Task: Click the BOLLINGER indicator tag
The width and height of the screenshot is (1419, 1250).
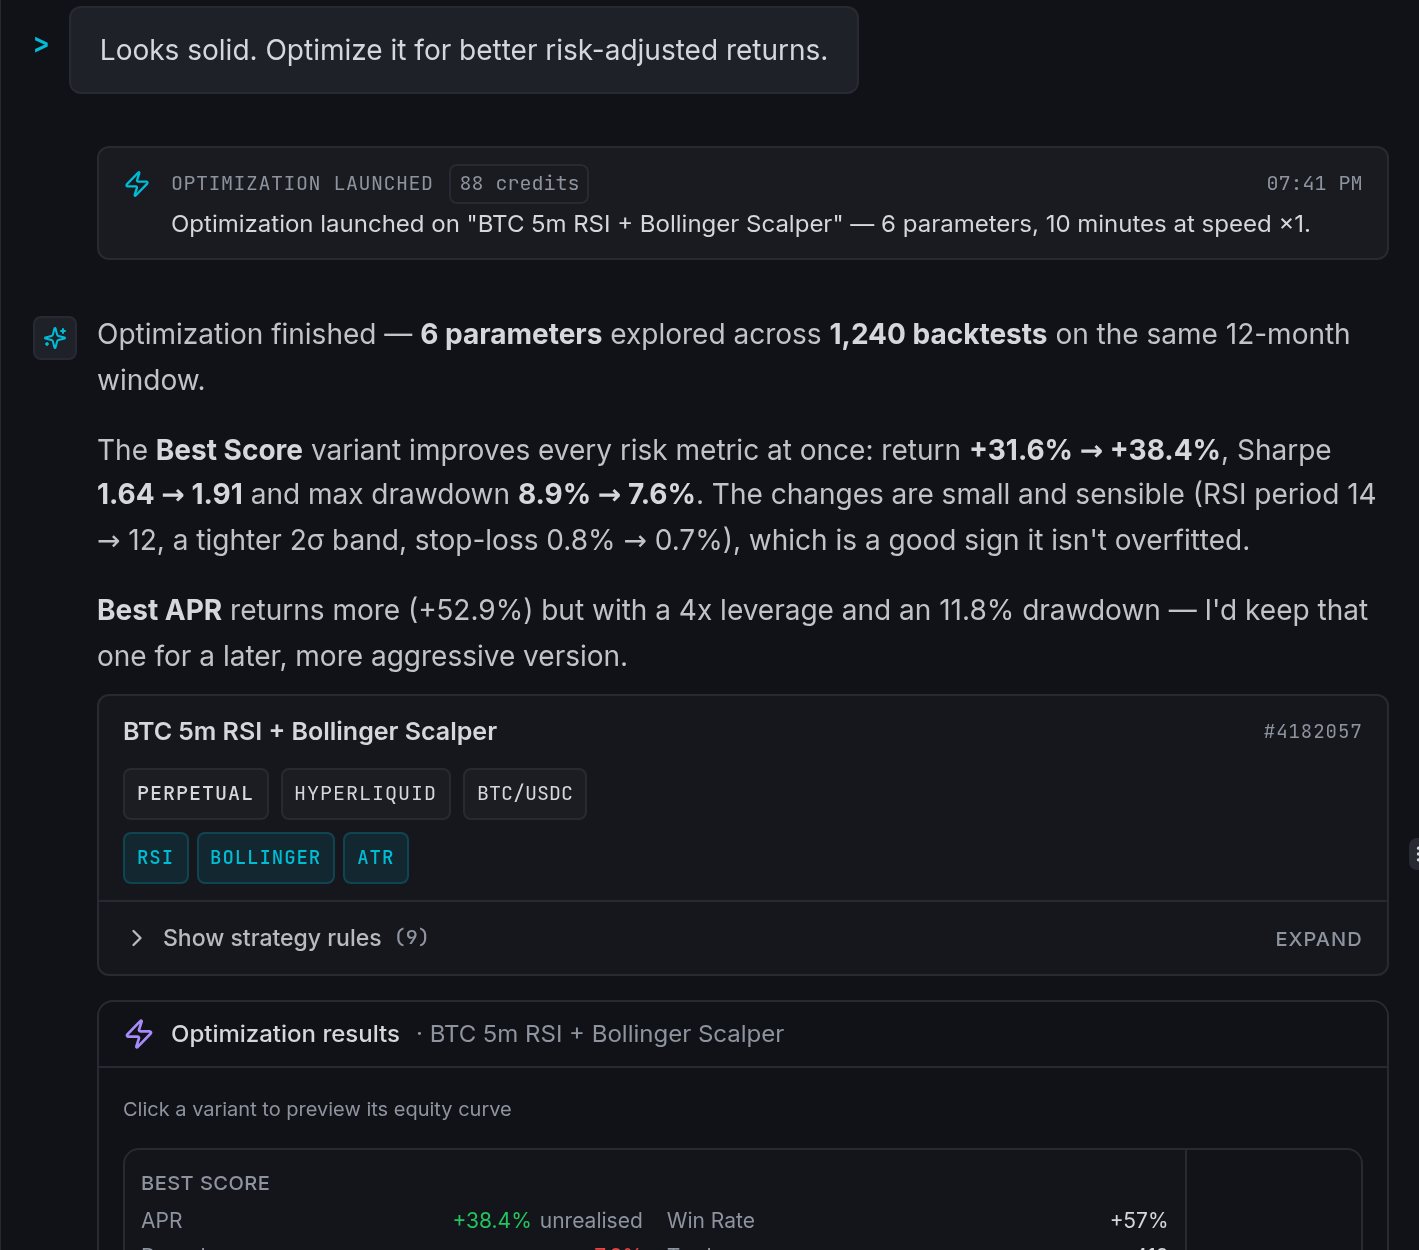Action: [265, 858]
